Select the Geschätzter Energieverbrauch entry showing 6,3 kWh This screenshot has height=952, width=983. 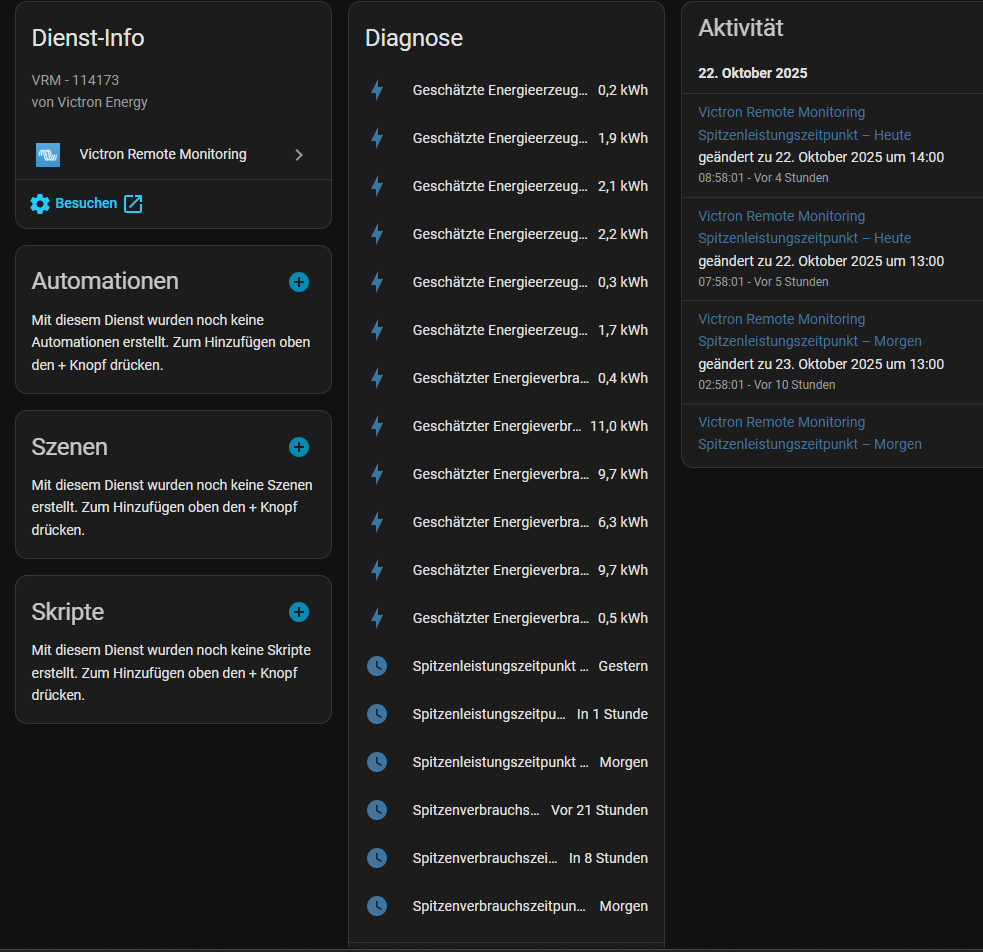point(500,522)
